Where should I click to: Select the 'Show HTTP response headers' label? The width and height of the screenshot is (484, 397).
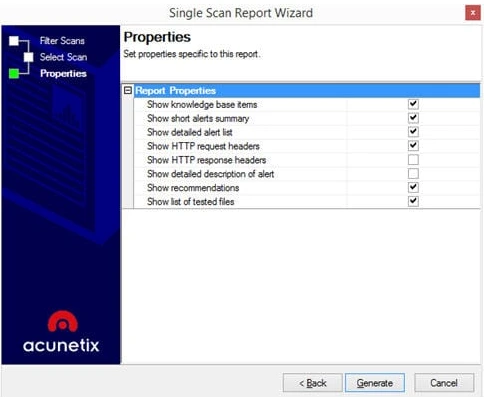click(x=207, y=160)
